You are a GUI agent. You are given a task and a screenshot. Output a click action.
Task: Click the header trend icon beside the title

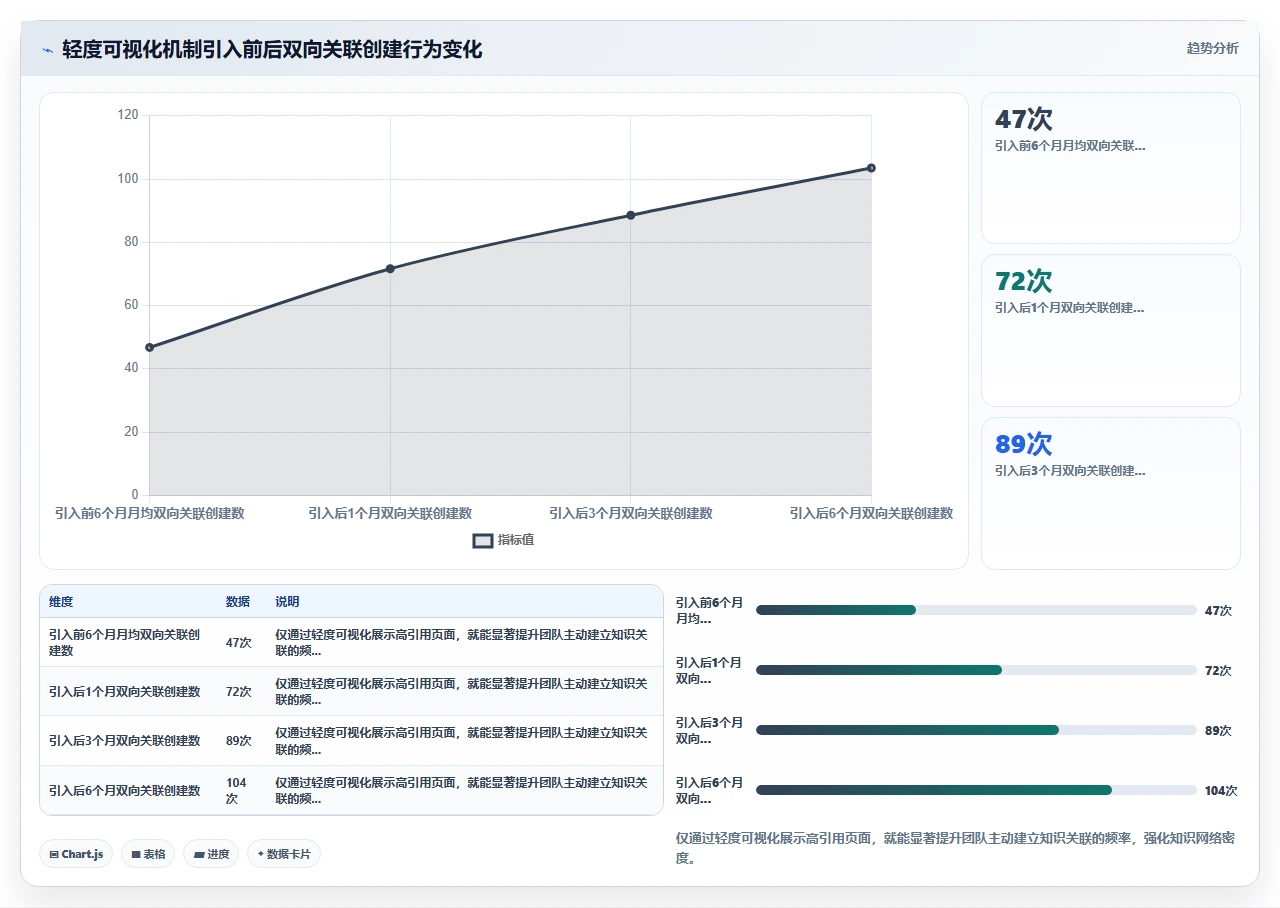click(x=47, y=50)
